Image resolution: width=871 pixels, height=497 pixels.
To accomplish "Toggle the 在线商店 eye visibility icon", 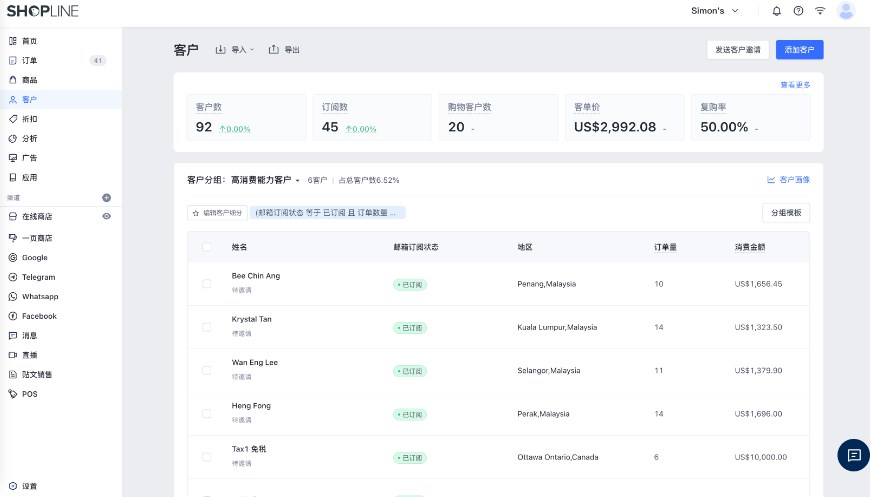I will pos(106,216).
